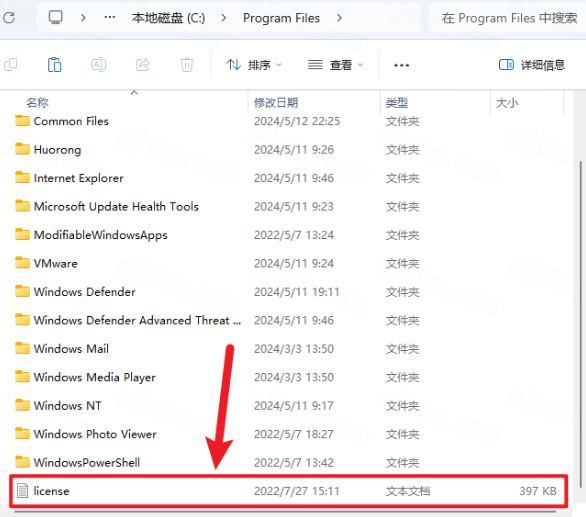Select the Program Files breadcrumb
Viewport: 586px width, 517px height.
click(x=281, y=18)
